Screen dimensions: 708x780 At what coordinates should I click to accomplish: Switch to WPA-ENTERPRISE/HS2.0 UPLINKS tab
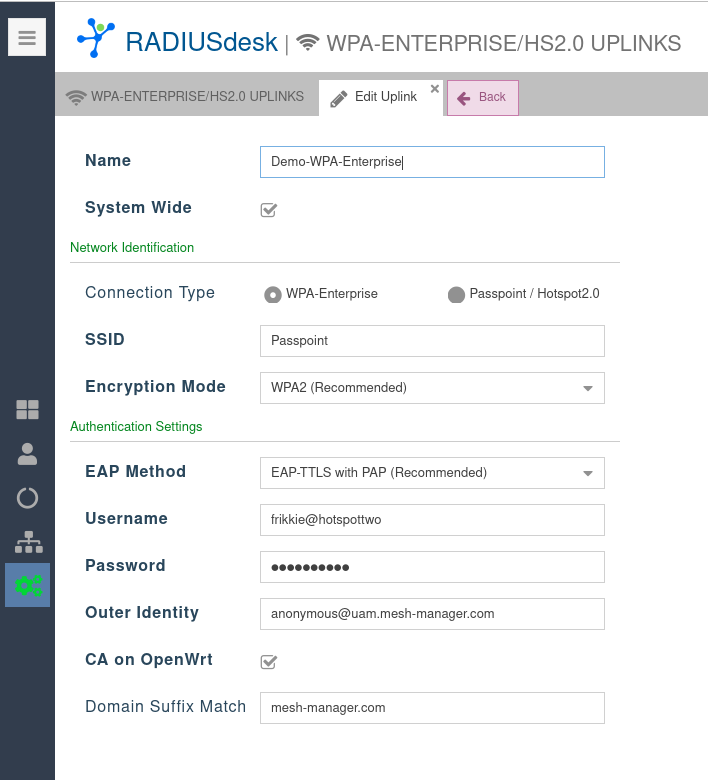[x=185, y=97]
